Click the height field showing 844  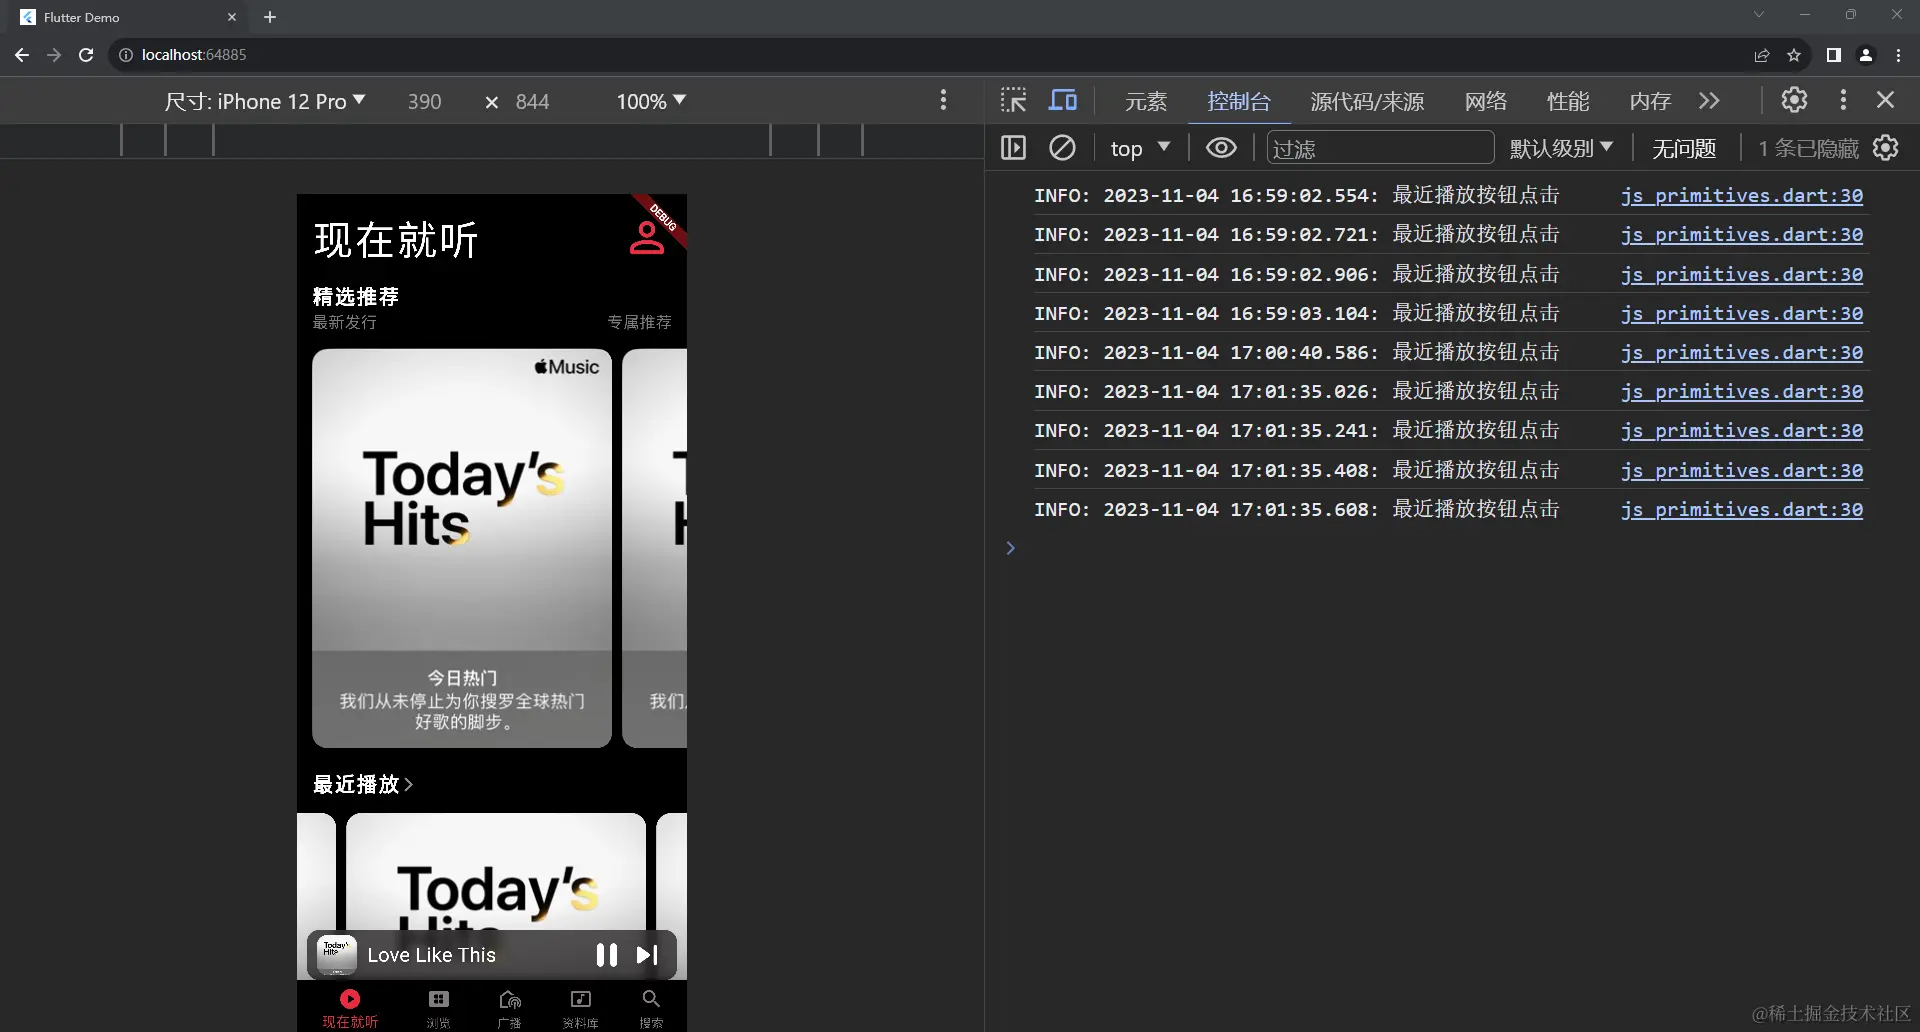point(533,101)
